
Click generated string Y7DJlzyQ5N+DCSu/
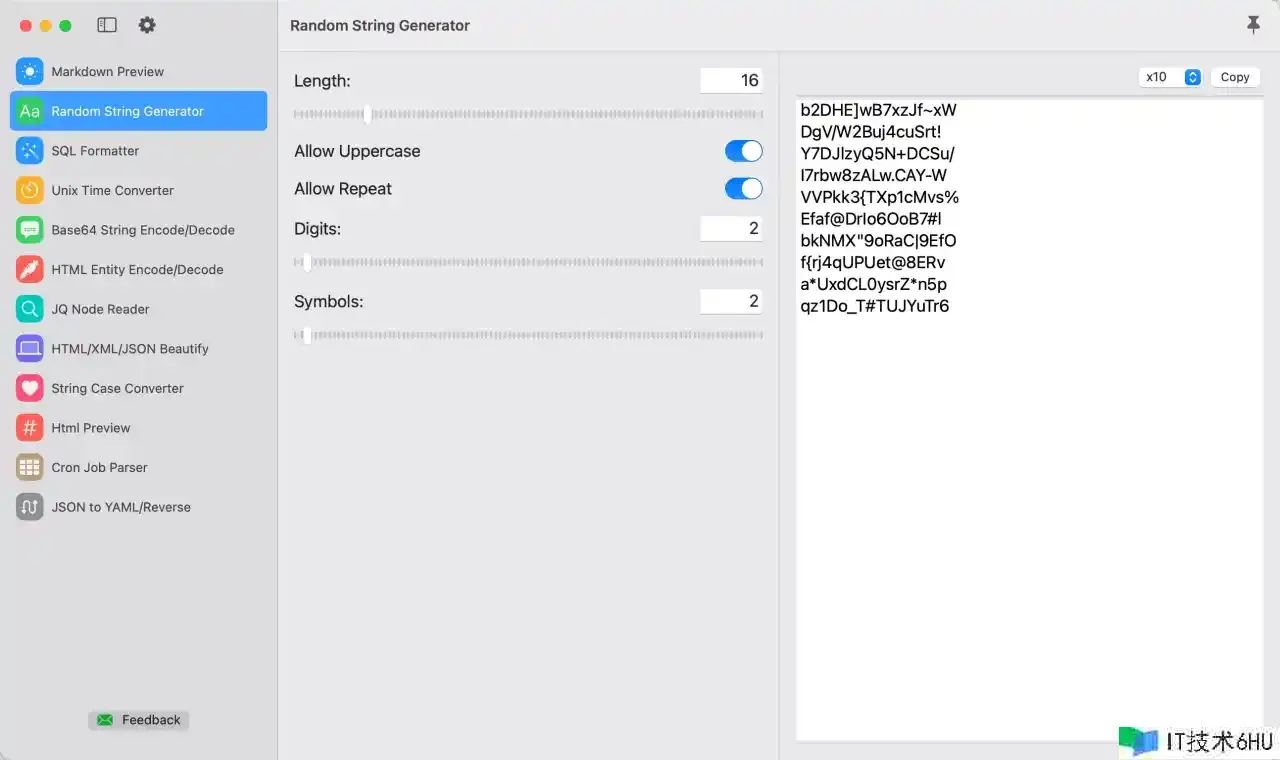tap(878, 153)
